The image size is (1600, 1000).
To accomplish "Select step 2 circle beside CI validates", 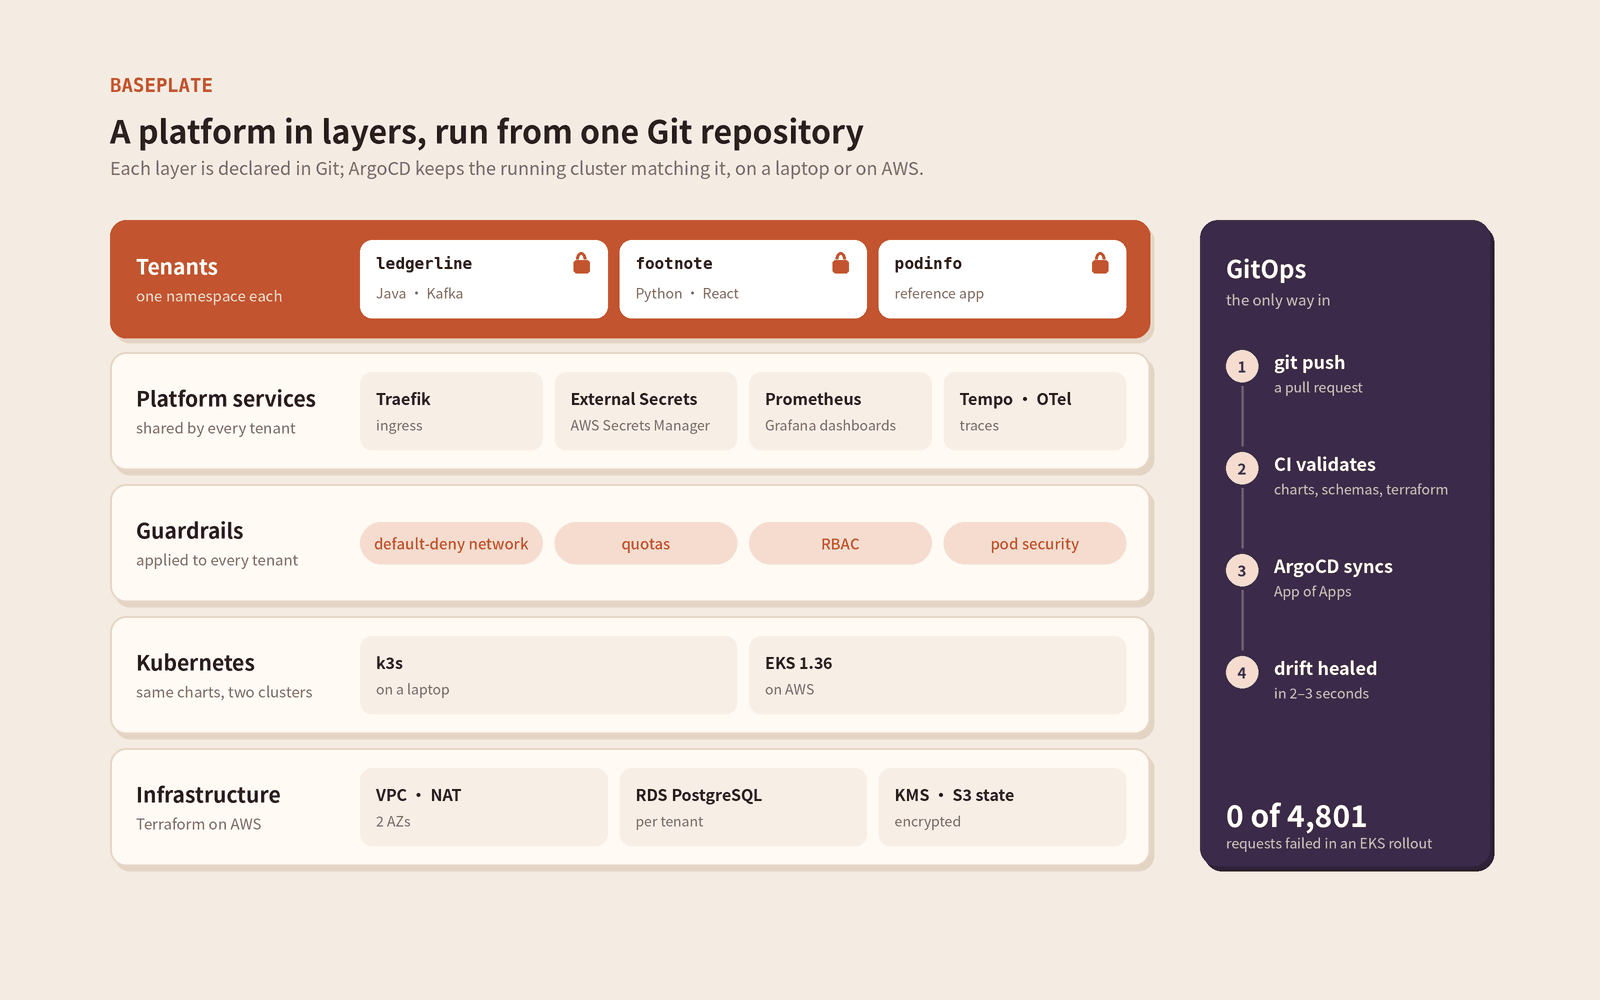I will [x=1242, y=469].
